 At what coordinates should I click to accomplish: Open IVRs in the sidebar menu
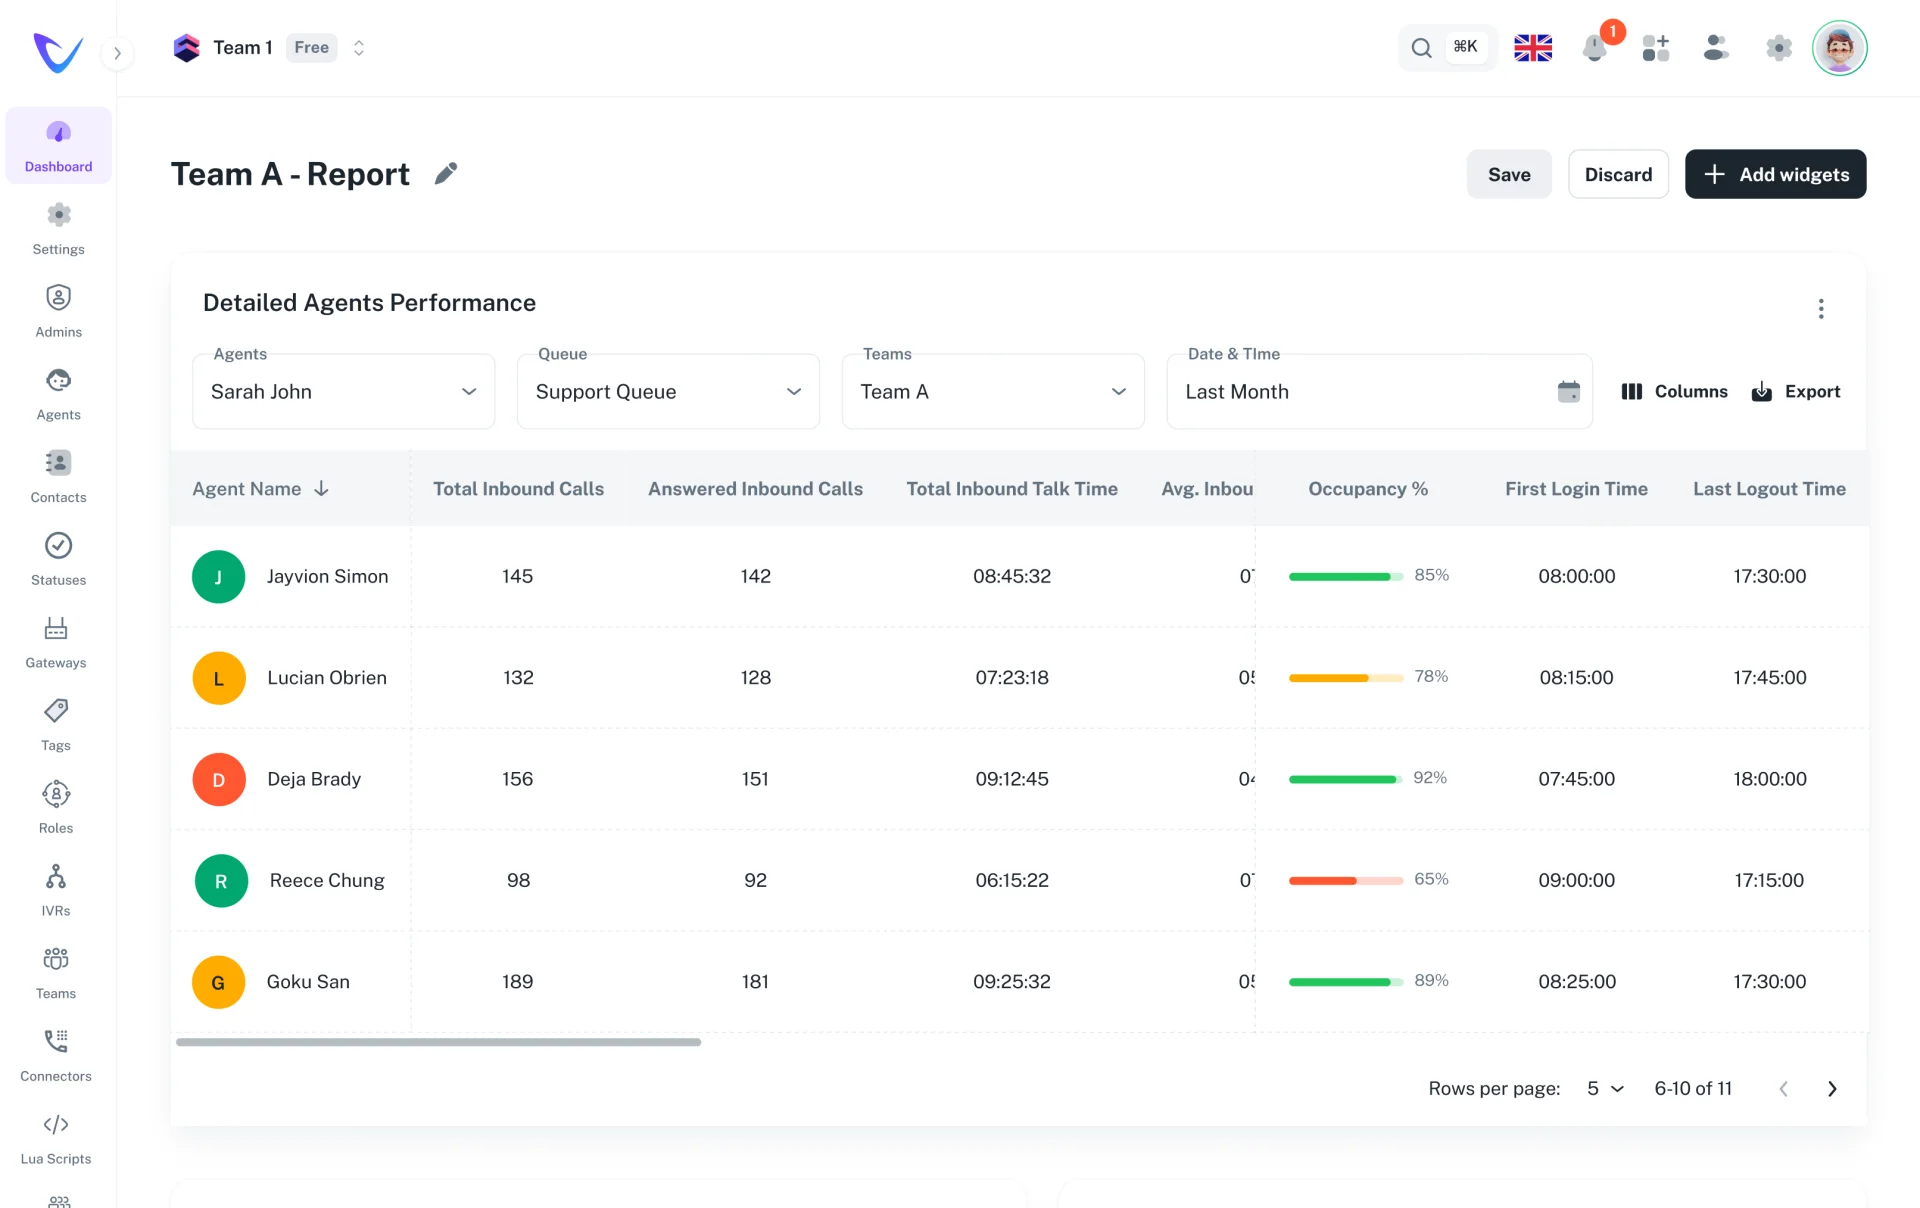[x=56, y=891]
